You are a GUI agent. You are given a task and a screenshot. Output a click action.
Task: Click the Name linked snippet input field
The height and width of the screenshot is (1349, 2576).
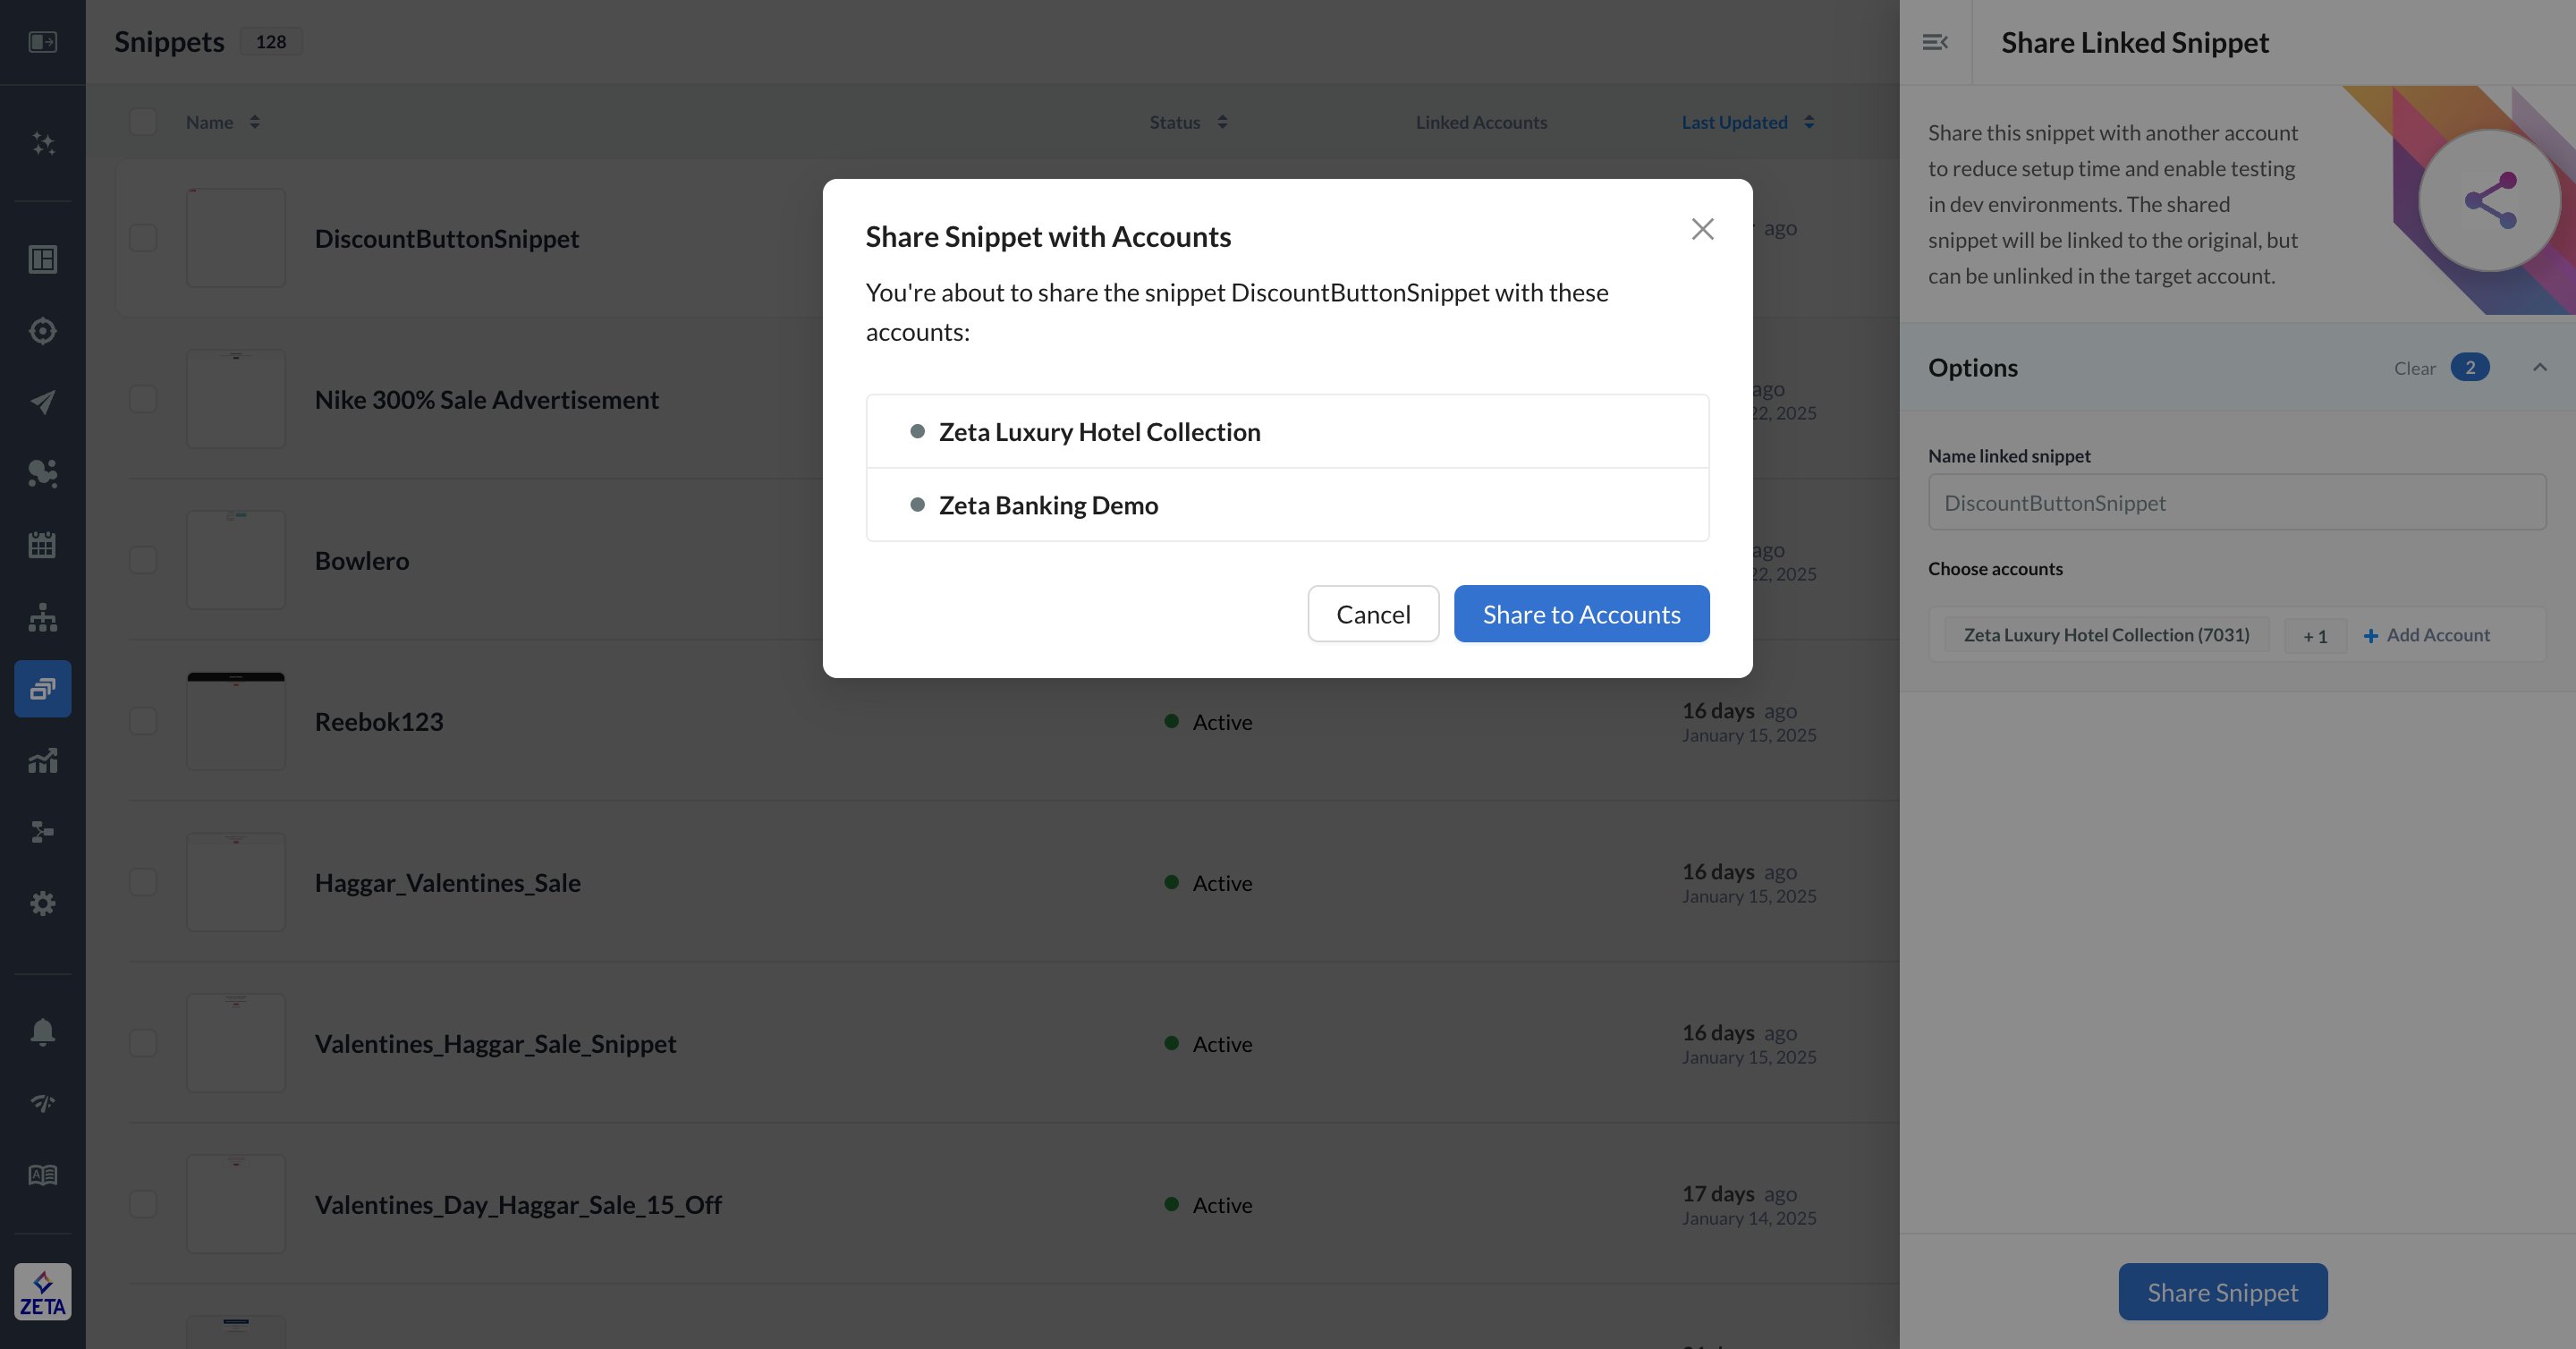tap(2236, 502)
